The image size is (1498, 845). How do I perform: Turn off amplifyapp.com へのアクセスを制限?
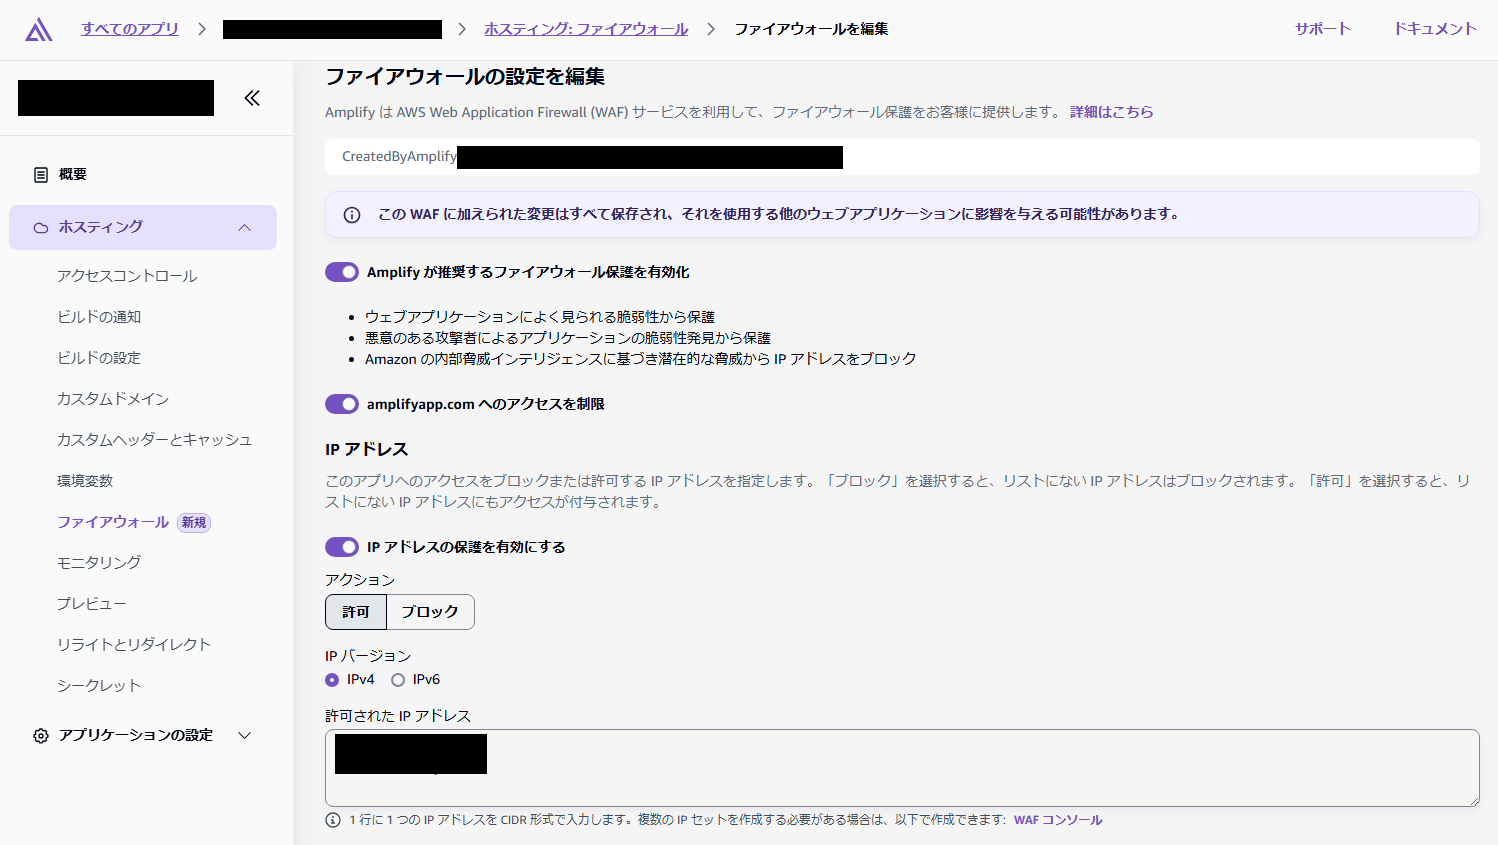tap(341, 404)
